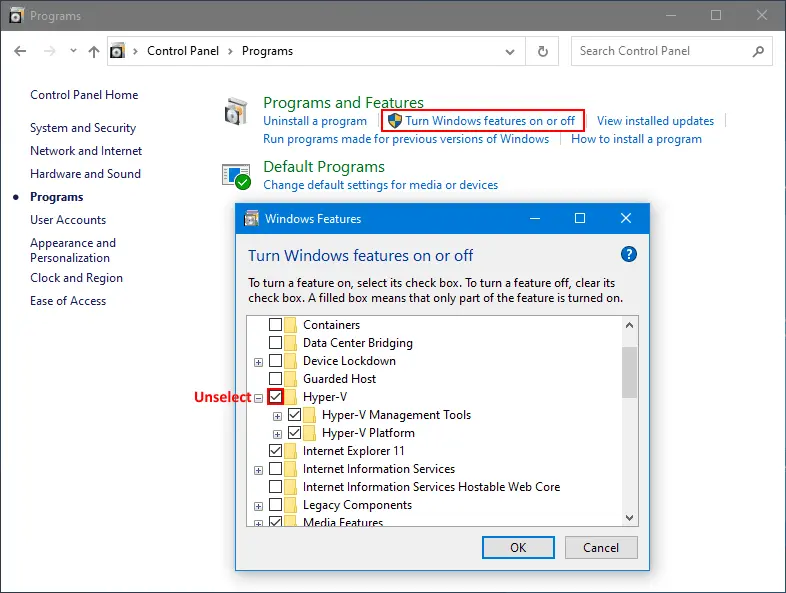The width and height of the screenshot is (786, 593).
Task: Click How to install a program
Action: (x=636, y=139)
